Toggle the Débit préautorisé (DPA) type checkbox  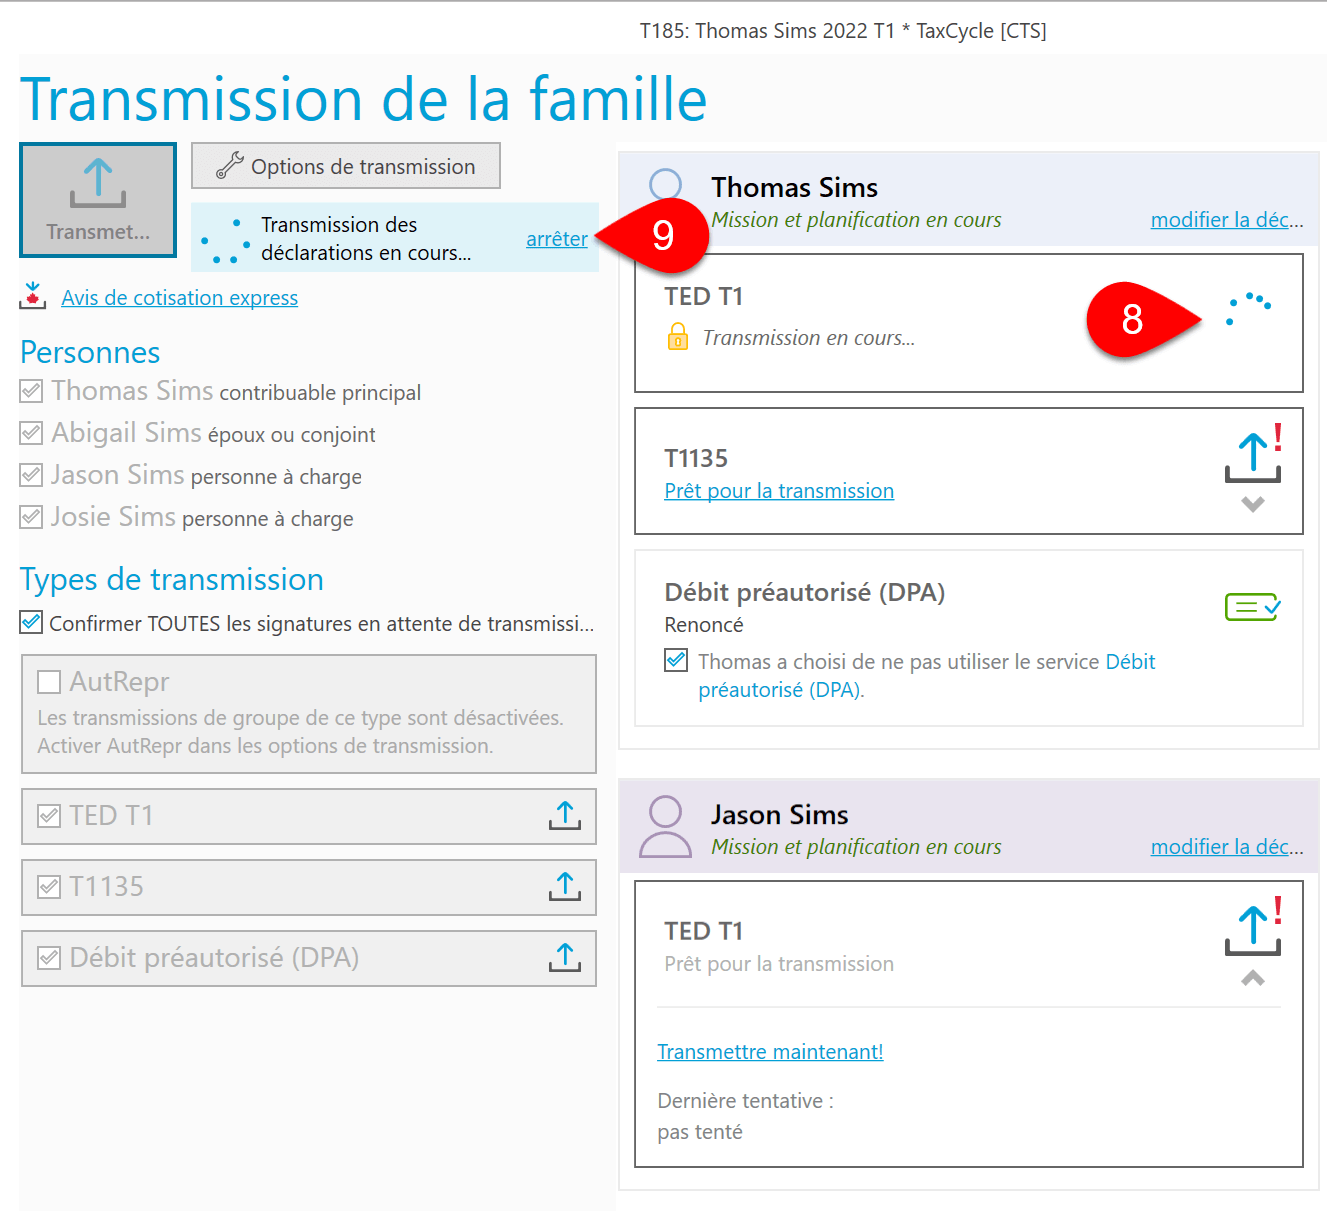pos(49,958)
